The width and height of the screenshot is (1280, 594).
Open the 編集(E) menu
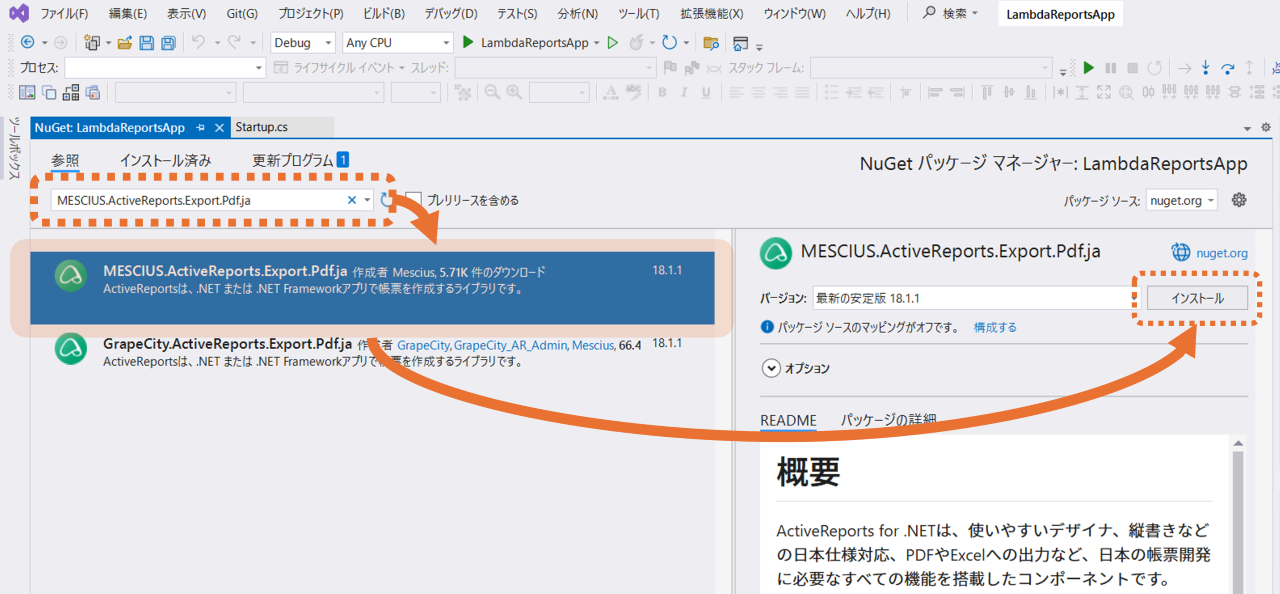(x=128, y=14)
